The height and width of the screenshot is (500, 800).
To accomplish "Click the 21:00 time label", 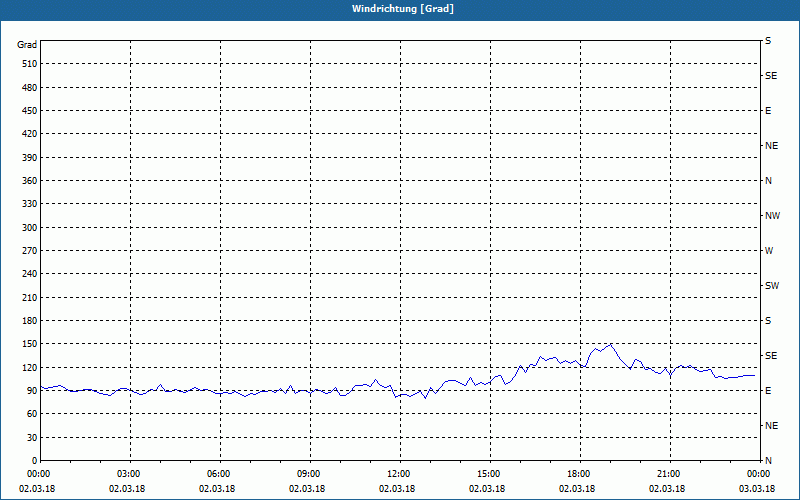I will (x=668, y=474).
